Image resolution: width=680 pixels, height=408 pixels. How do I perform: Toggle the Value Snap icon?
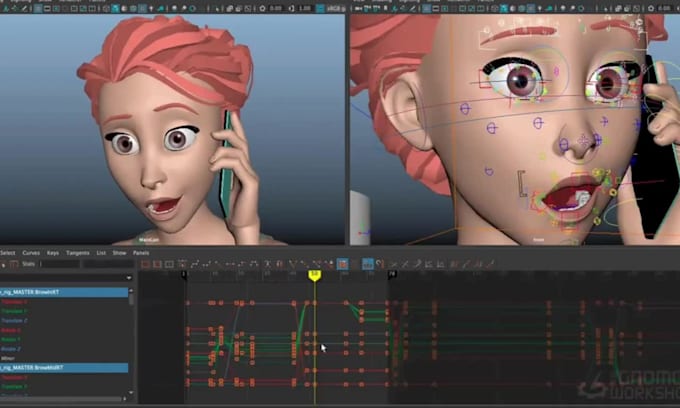tap(380, 264)
